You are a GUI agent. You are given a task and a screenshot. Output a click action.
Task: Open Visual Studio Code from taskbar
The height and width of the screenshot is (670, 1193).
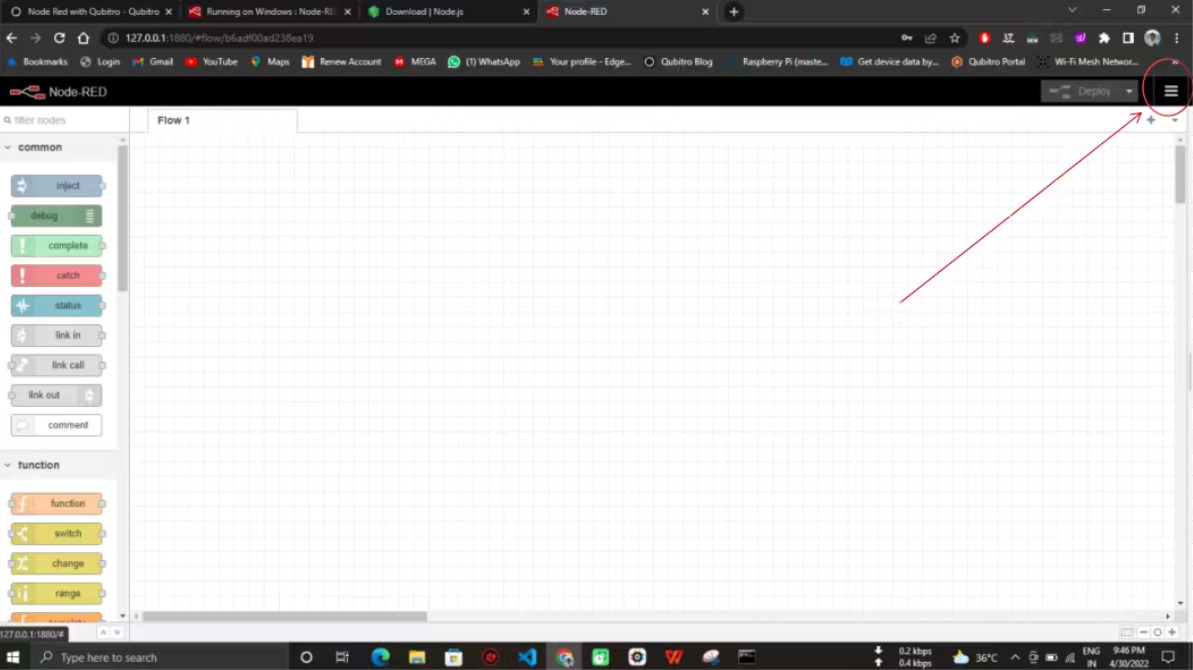pyautogui.click(x=527, y=657)
